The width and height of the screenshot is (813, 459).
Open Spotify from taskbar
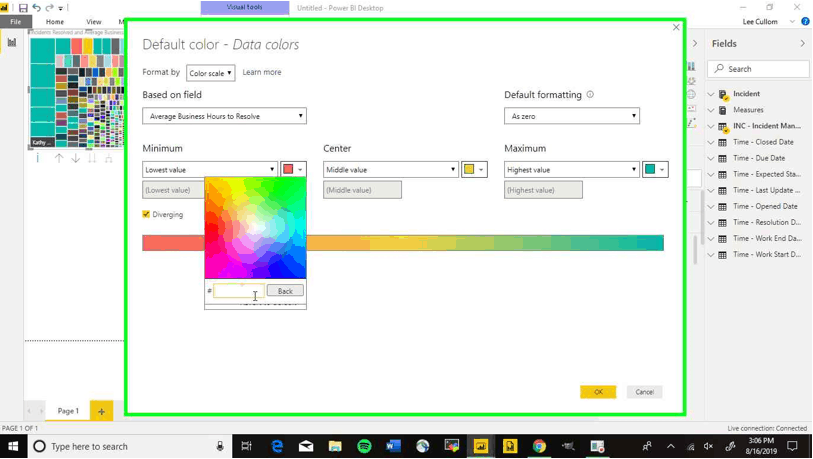coord(365,446)
